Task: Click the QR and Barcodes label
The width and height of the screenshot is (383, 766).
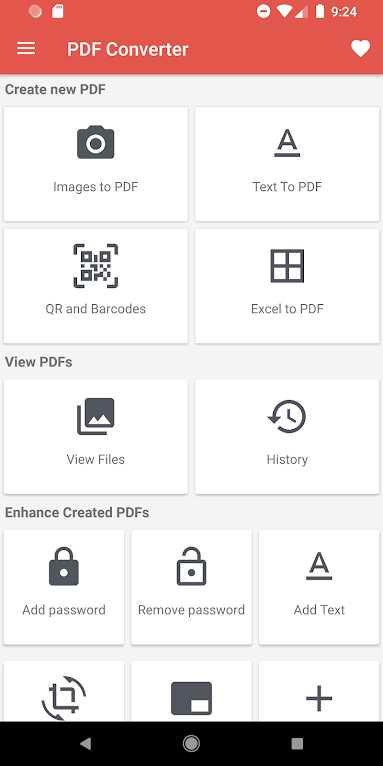Action: (x=96, y=309)
